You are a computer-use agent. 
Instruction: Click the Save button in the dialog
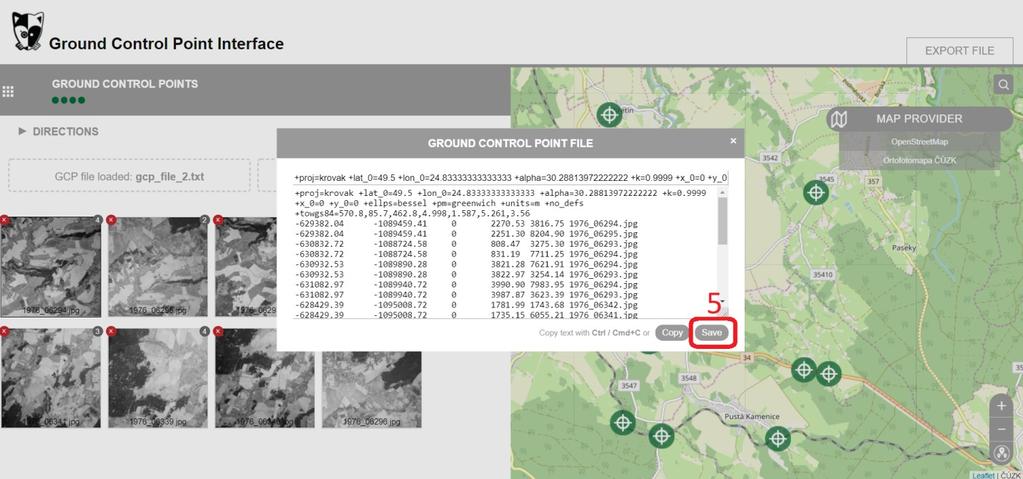[x=712, y=332]
